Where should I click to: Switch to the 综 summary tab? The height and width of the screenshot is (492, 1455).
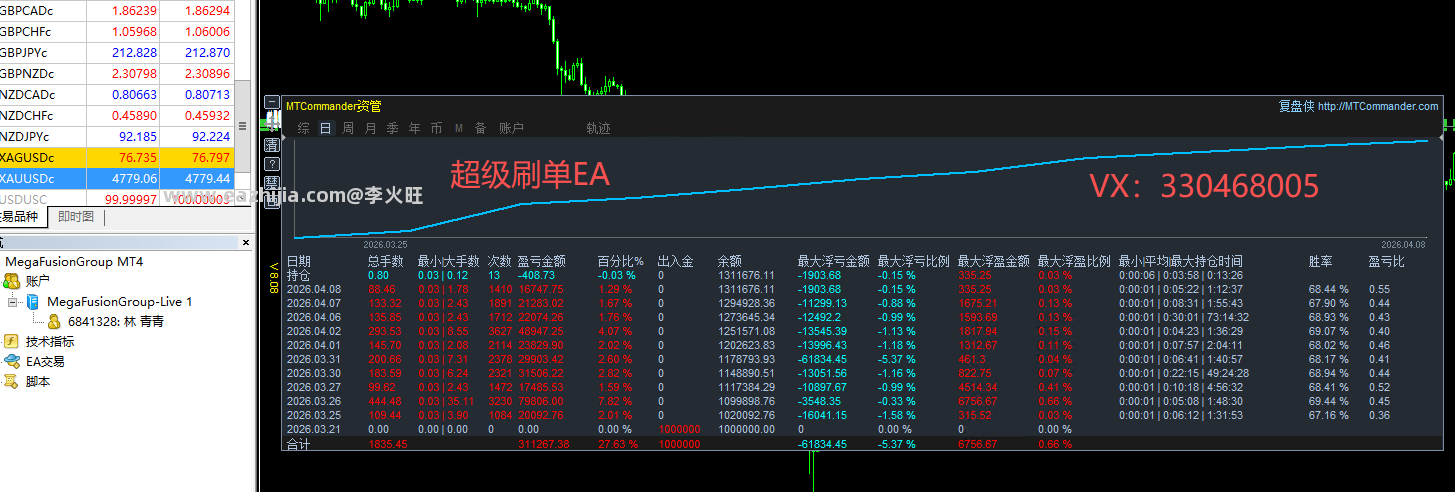click(x=302, y=128)
